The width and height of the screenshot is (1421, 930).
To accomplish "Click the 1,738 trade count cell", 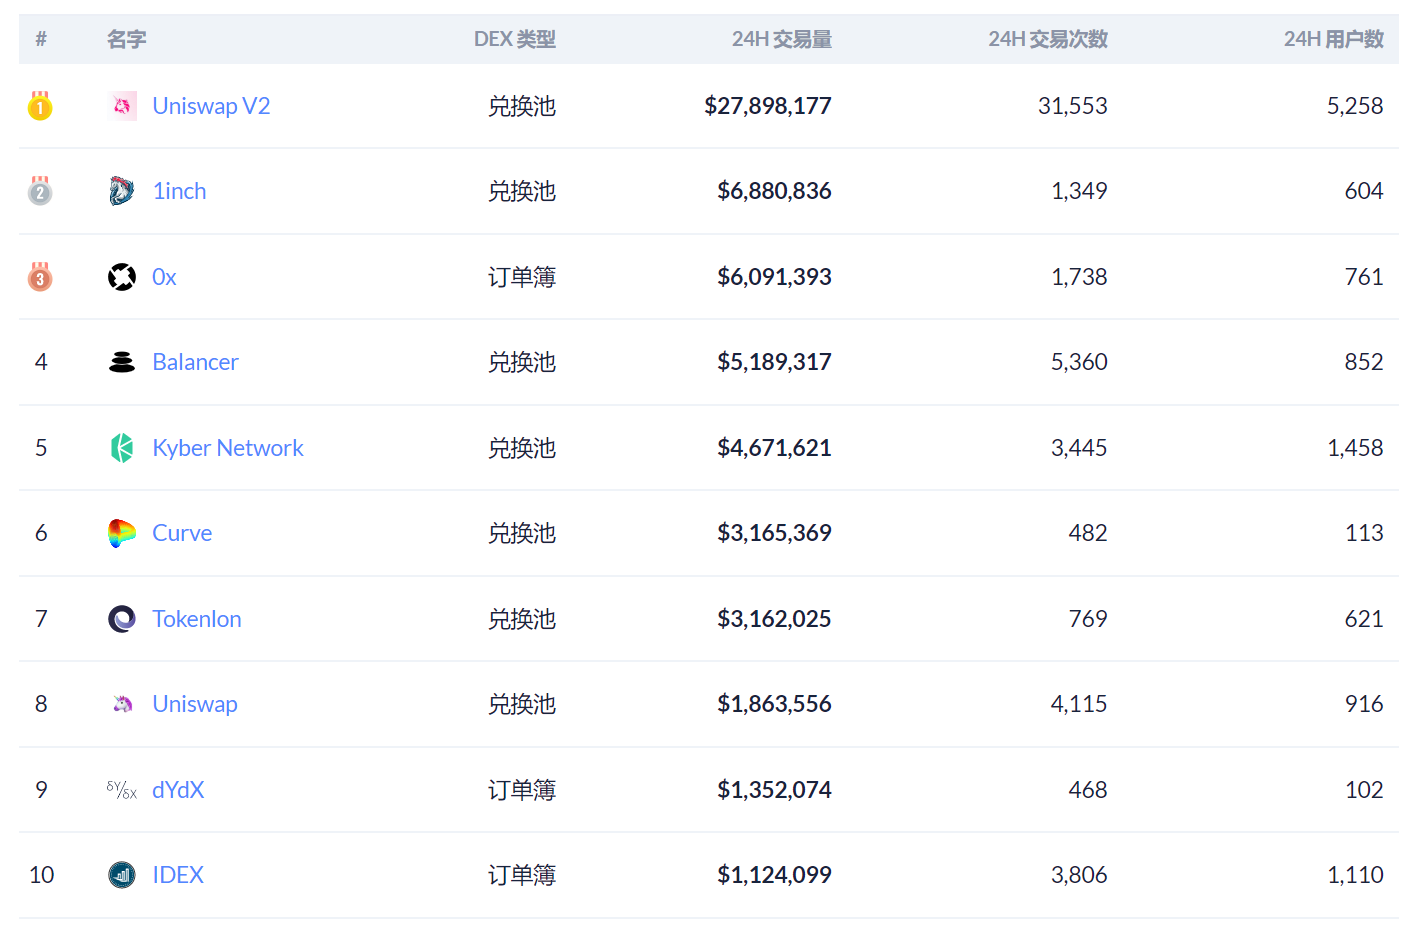I will [1079, 277].
